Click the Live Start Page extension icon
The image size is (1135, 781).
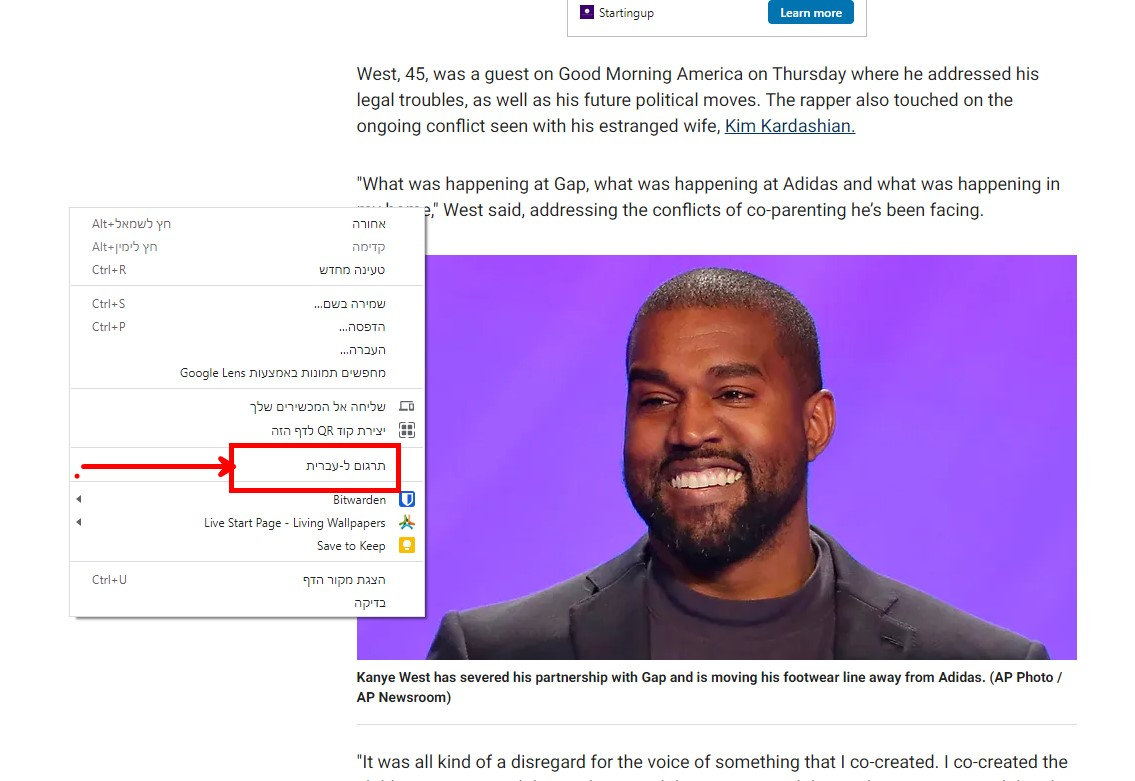pyautogui.click(x=407, y=523)
